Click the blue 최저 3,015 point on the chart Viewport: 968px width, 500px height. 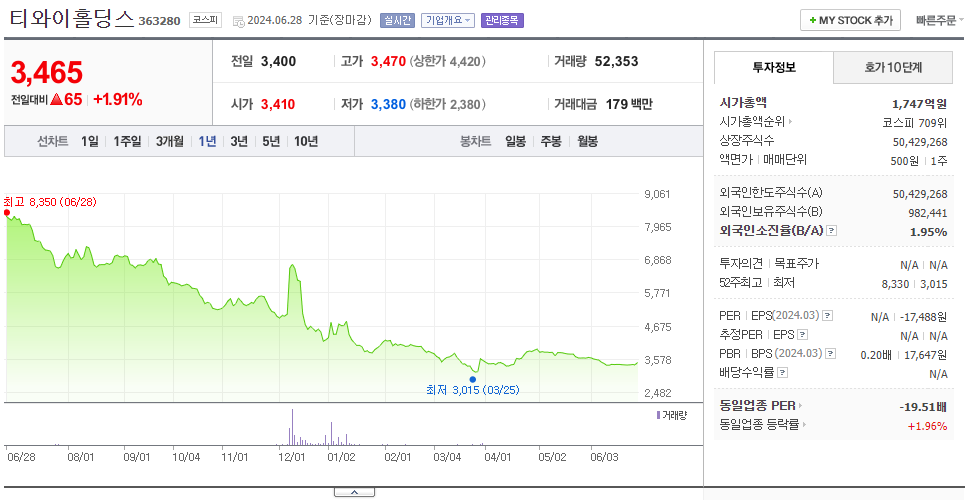coord(473,380)
